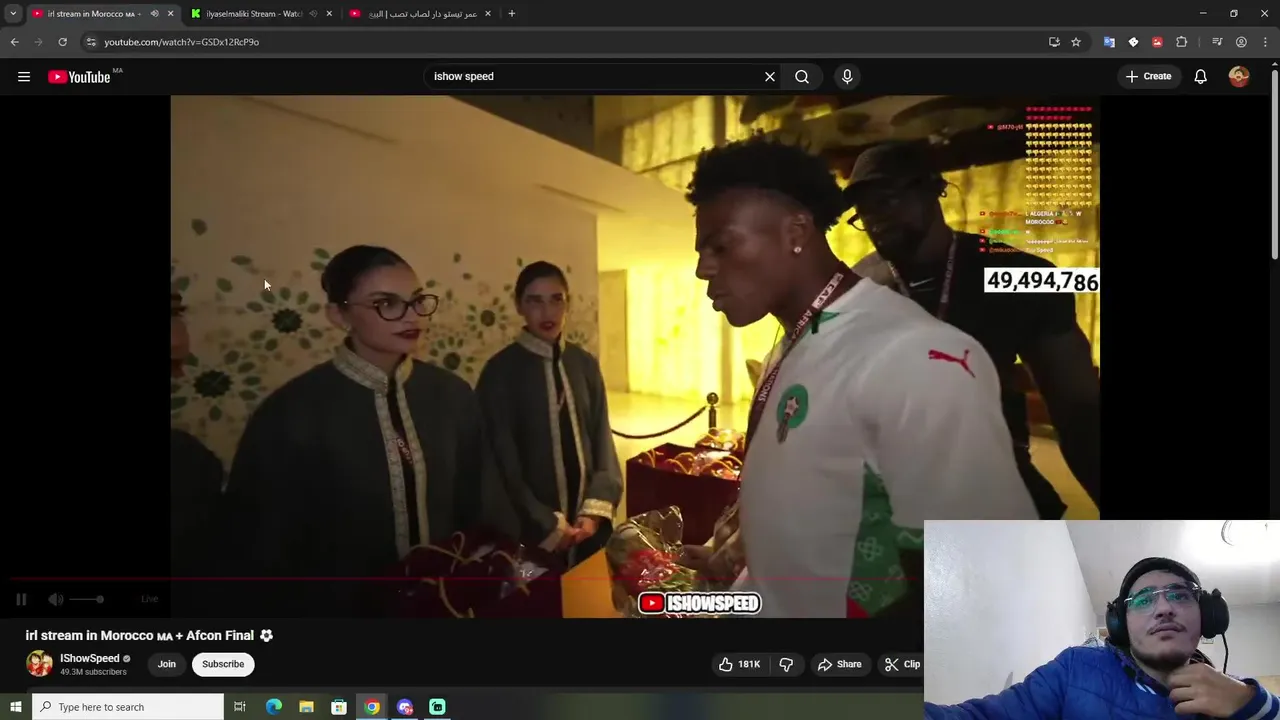Click the 'Type here to search' taskbar box
The image size is (1280, 720).
(x=128, y=707)
